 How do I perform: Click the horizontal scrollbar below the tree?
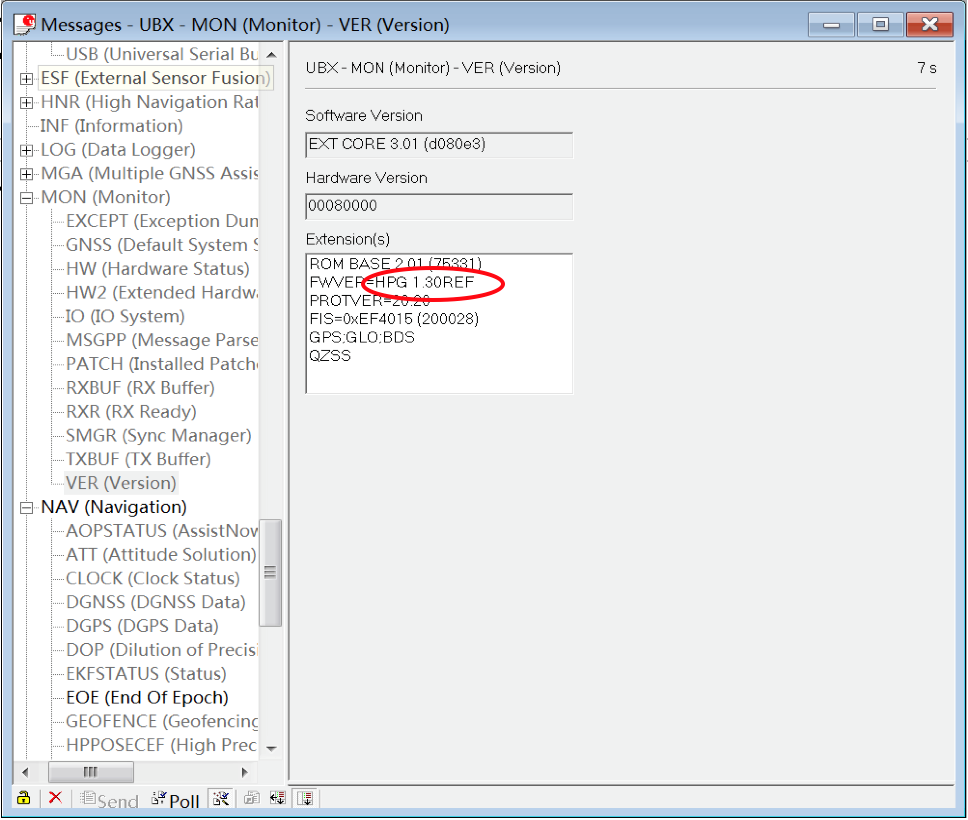(91, 771)
